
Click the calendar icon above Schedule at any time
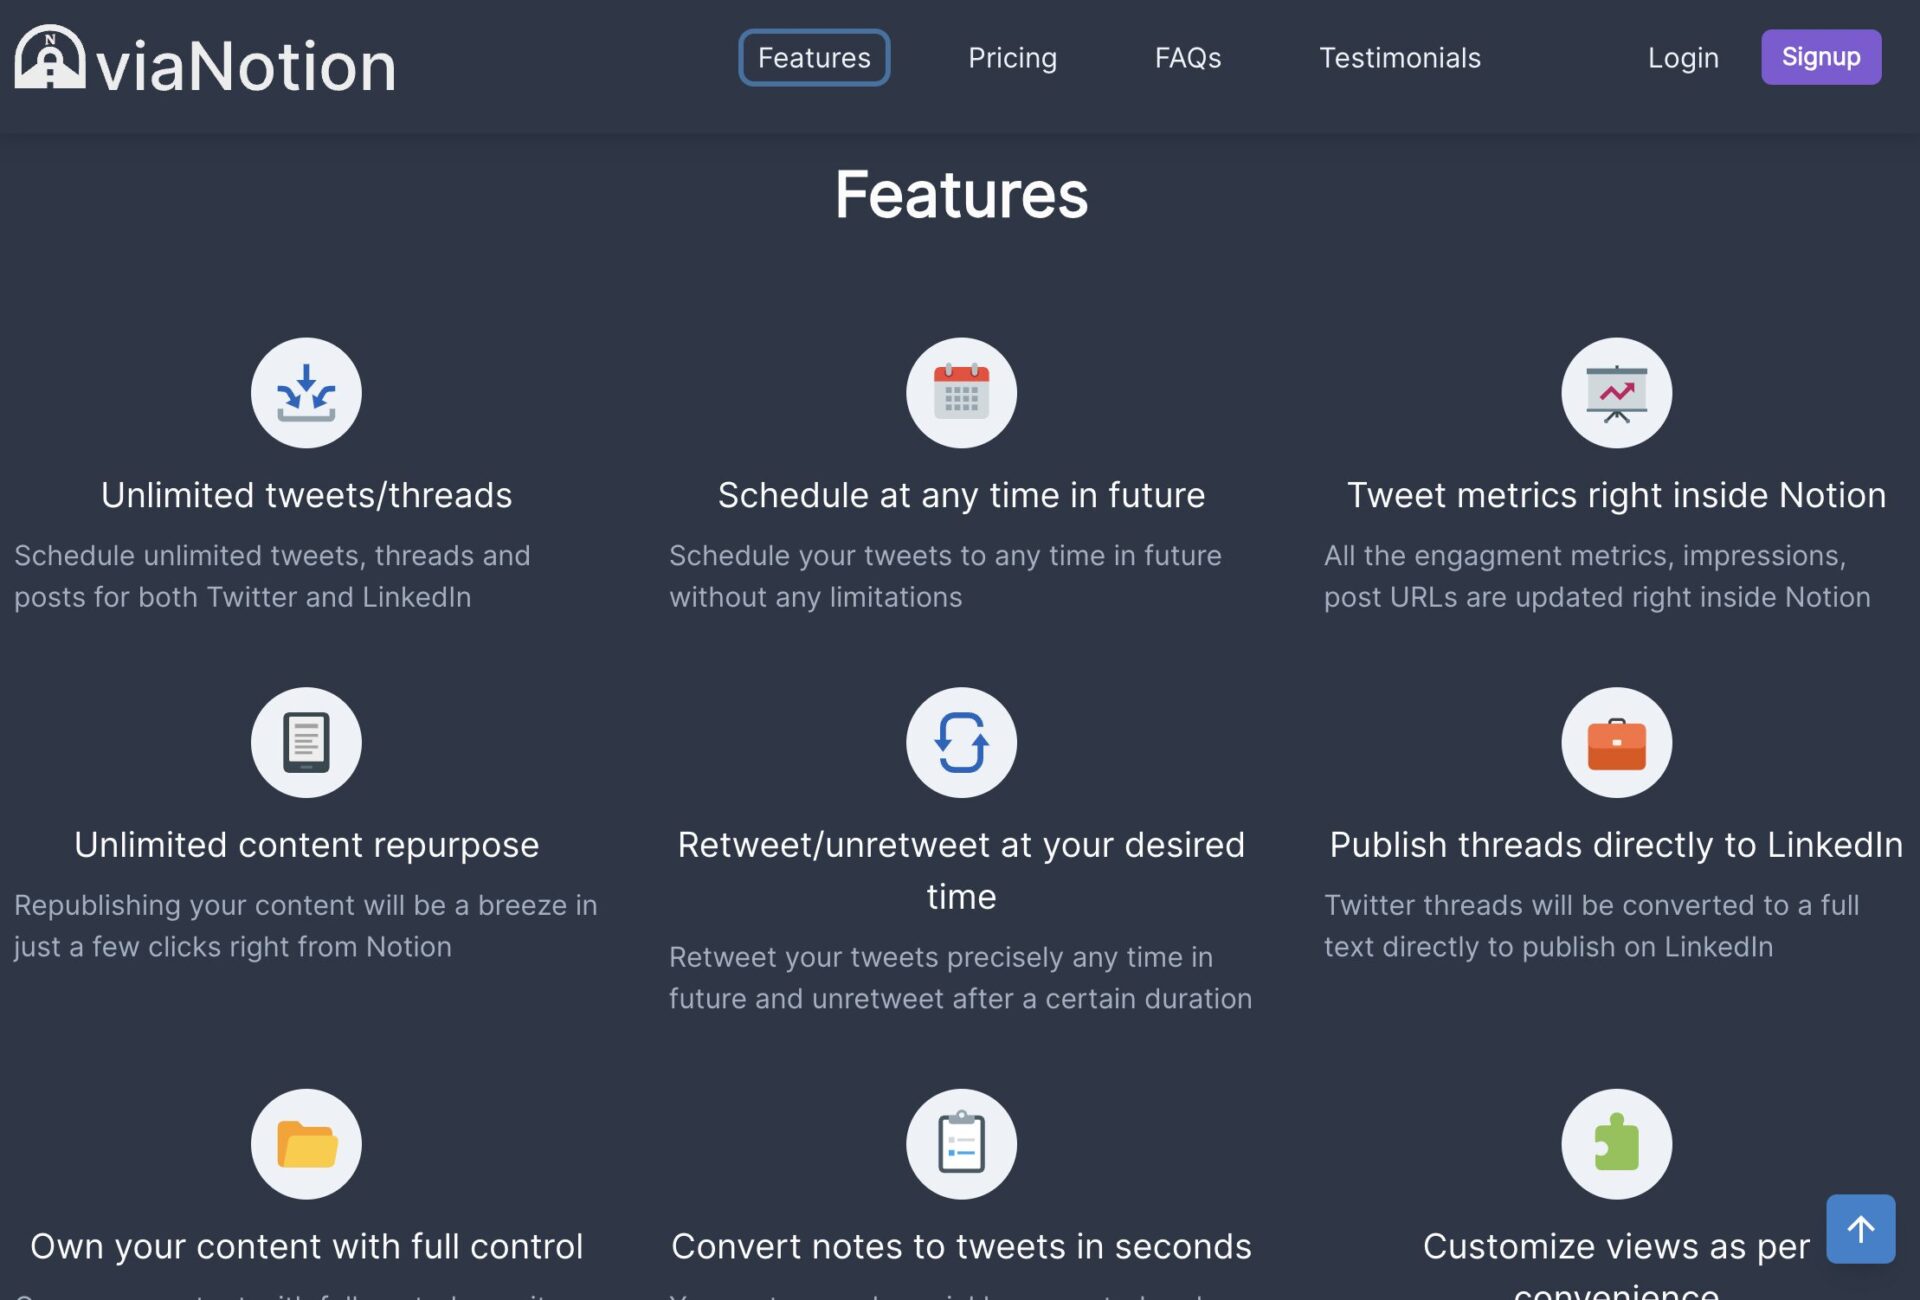961,393
